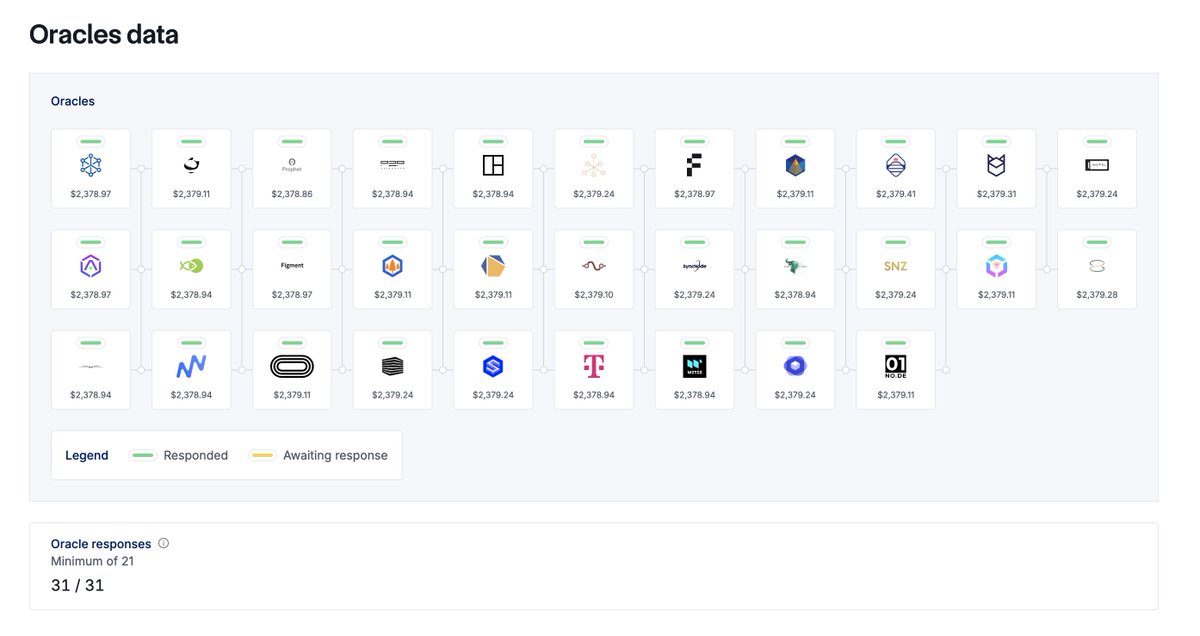Click the orange radial nodes logo
The height and width of the screenshot is (636, 1200).
coord(593,165)
